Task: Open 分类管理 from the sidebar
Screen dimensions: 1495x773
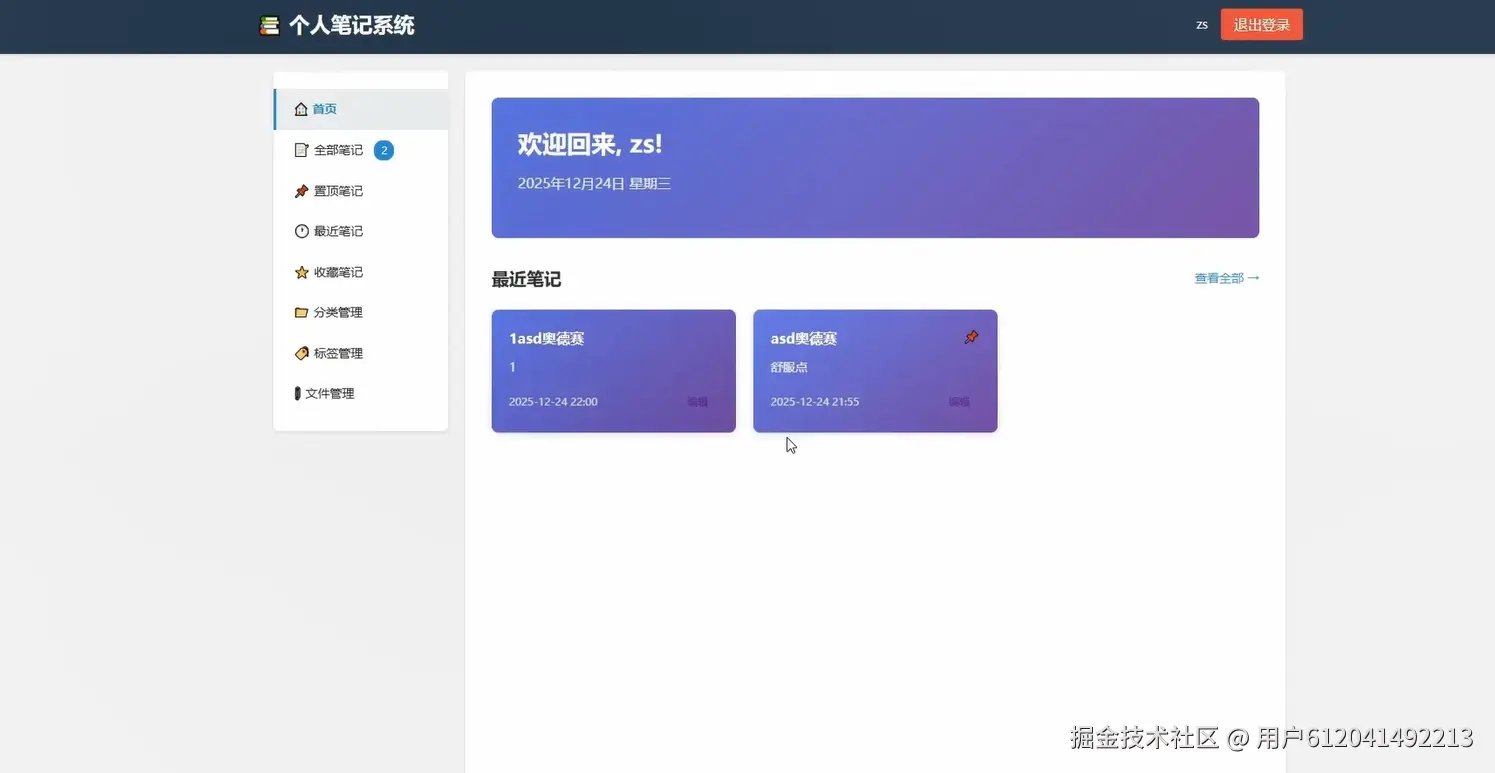Action: (337, 312)
